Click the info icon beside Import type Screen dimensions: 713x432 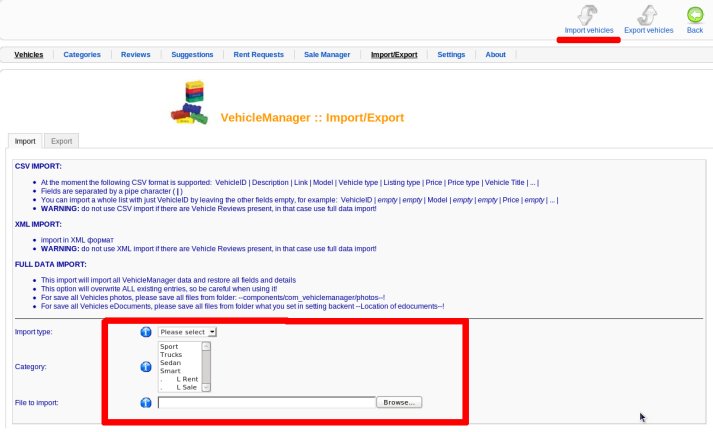pos(146,332)
